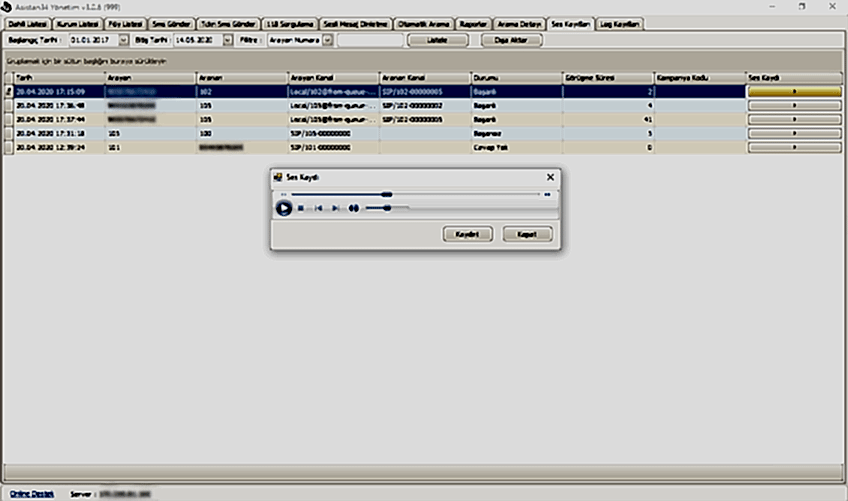The height and width of the screenshot is (501, 848).
Task: Play recording for the Cevap Yok row
Action: pos(794,147)
